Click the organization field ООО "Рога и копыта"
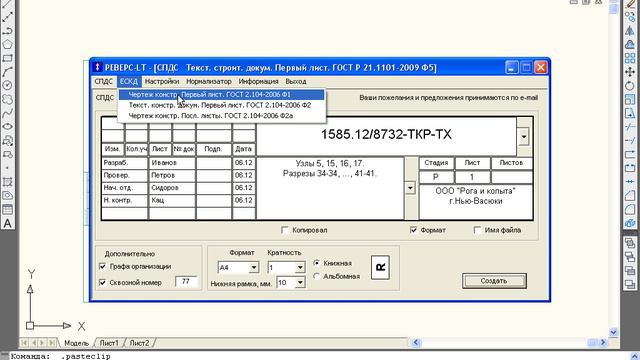 coord(476,202)
